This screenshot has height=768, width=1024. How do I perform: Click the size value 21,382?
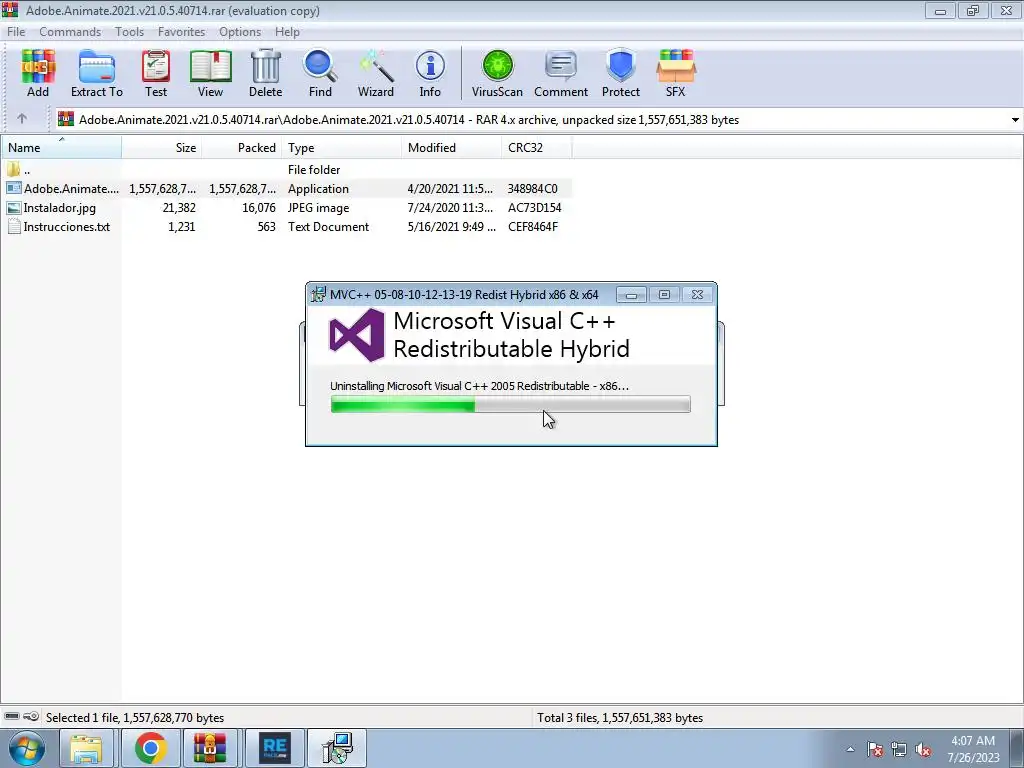pyautogui.click(x=179, y=208)
